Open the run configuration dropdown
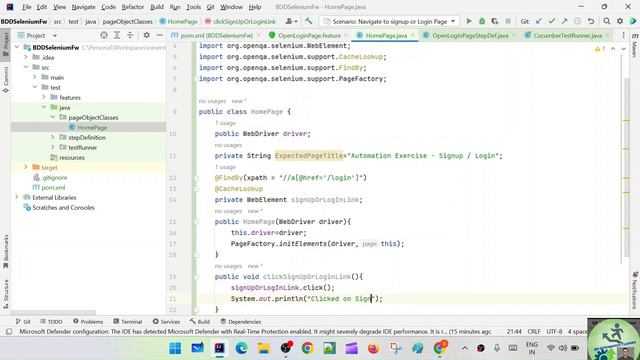This screenshot has width=640, height=360. coord(390,21)
